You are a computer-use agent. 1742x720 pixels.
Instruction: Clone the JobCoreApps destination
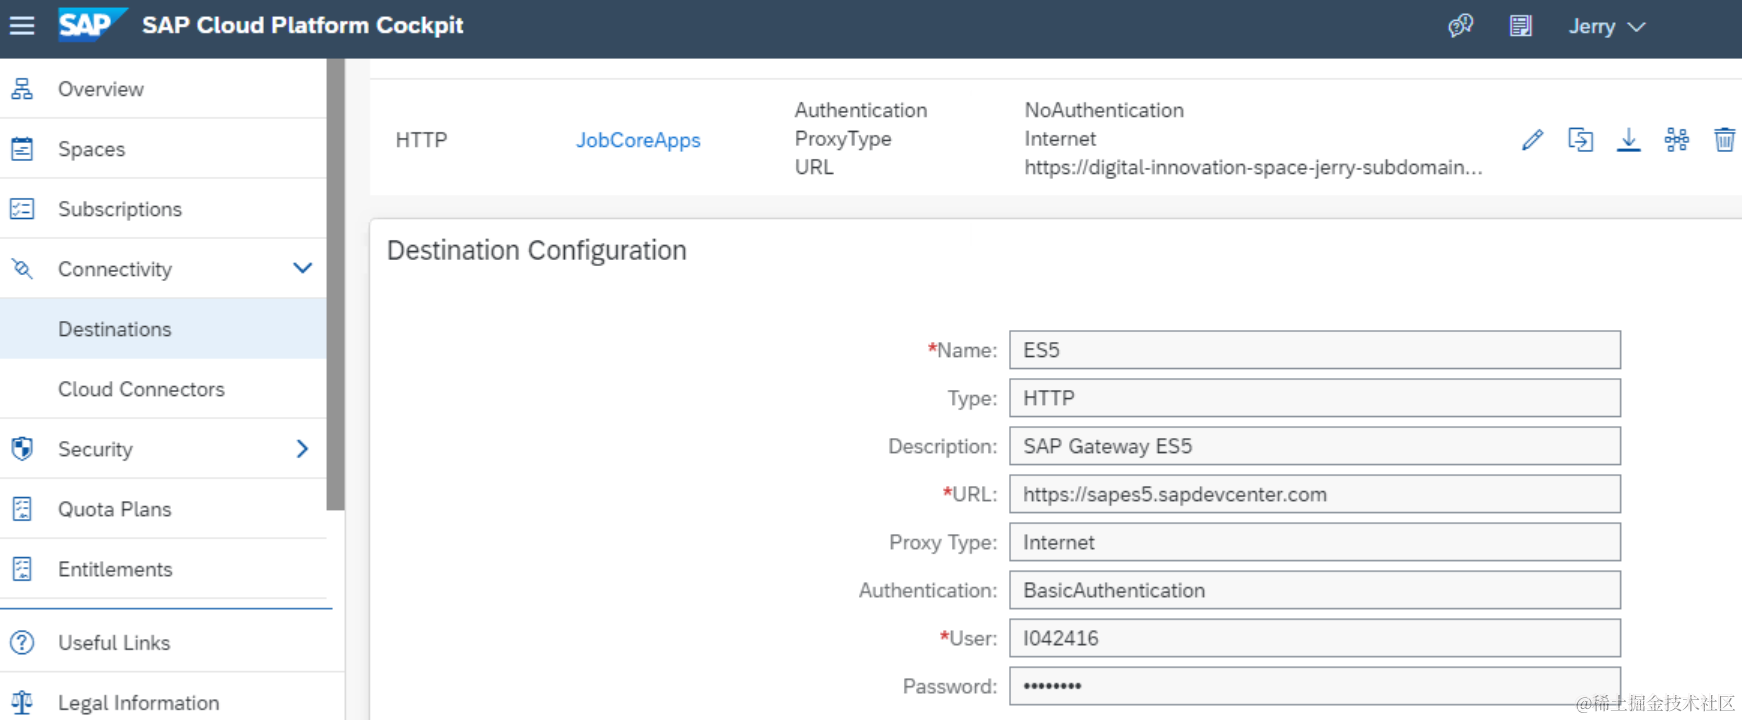point(1580,140)
